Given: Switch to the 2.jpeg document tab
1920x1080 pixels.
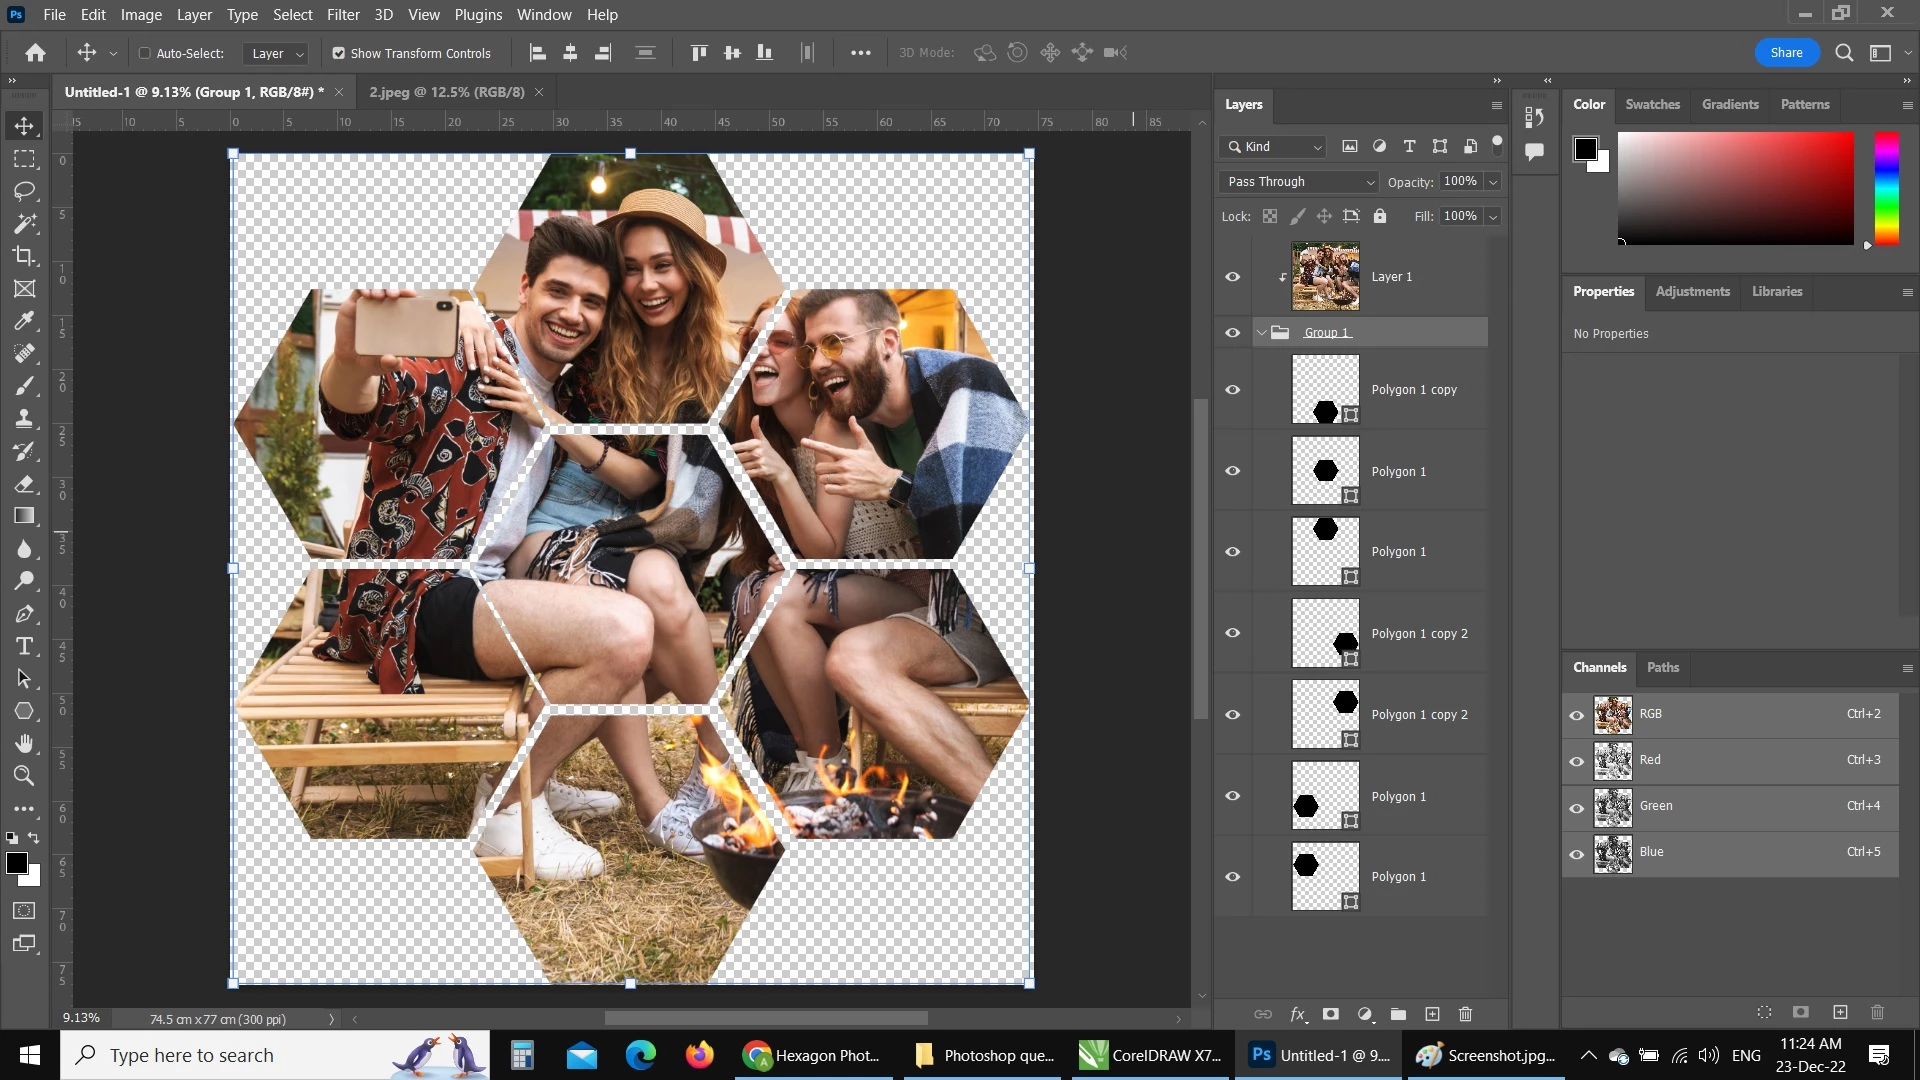Looking at the screenshot, I should pos(446,92).
